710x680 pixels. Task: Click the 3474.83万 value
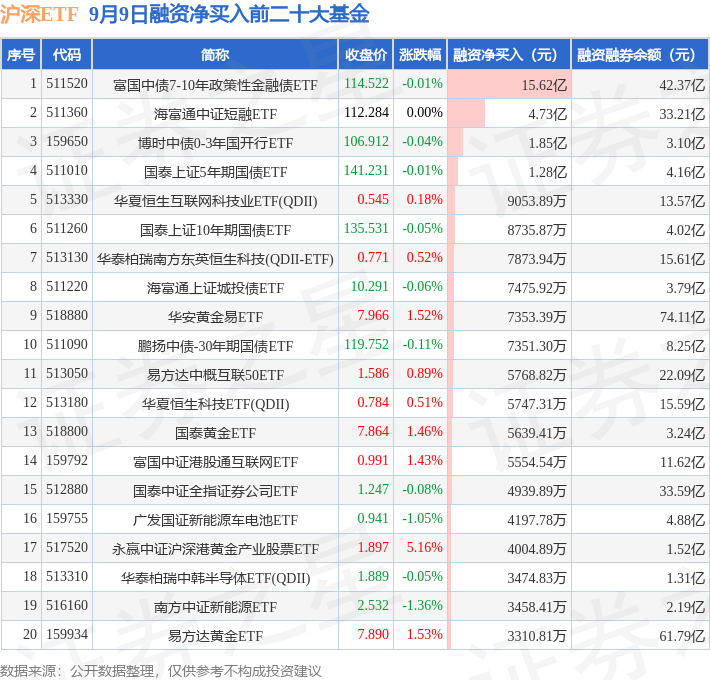(x=537, y=578)
